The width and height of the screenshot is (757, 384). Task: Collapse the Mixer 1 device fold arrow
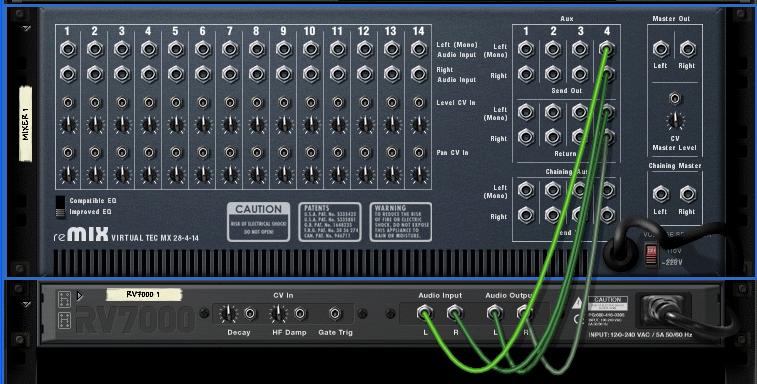26,28
